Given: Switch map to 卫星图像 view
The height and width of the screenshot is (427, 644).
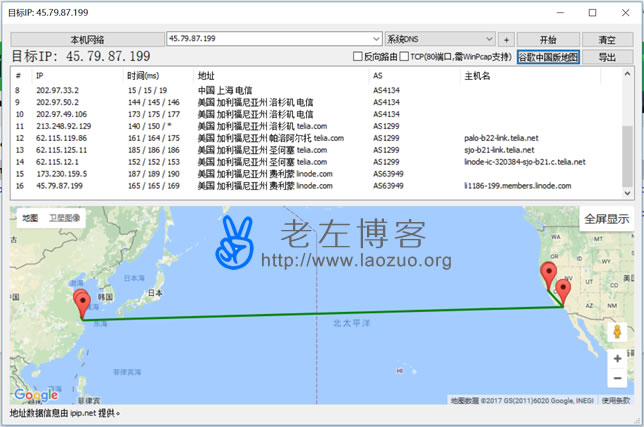Looking at the screenshot, I should [x=64, y=218].
